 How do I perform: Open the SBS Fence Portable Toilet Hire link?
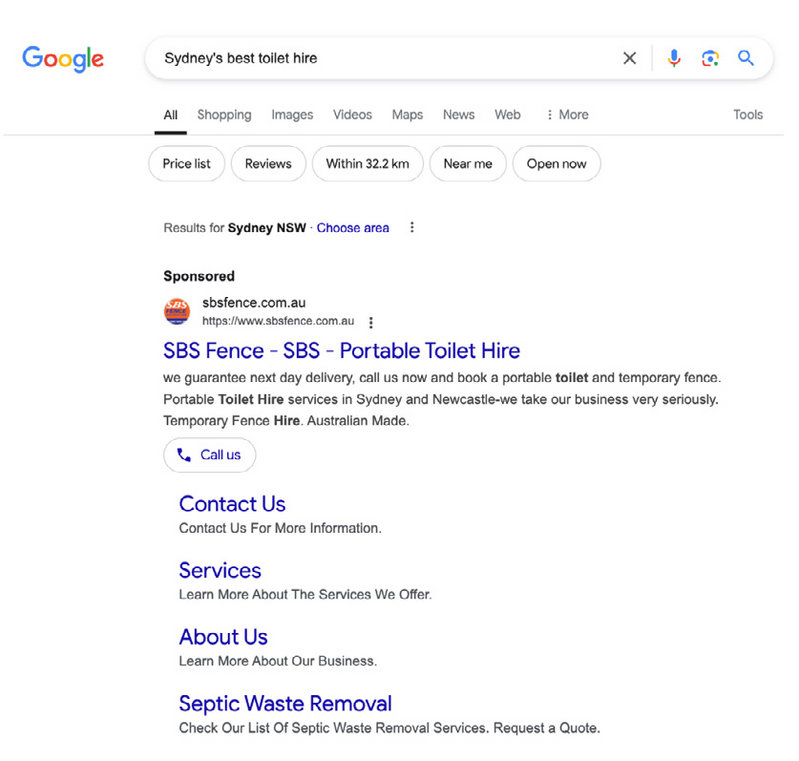click(x=341, y=351)
